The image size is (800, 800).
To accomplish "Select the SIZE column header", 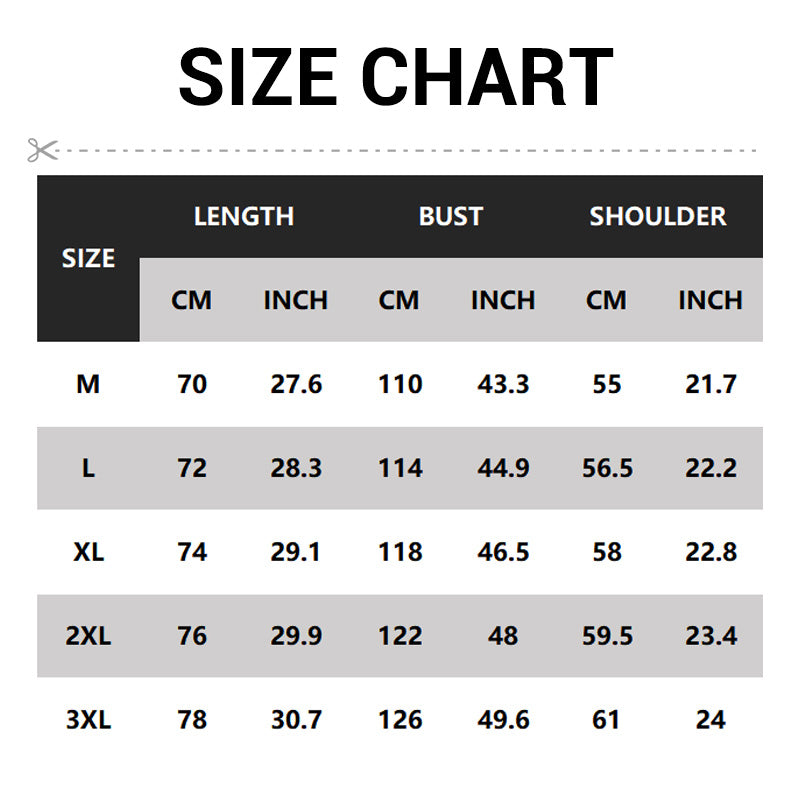I will 88,258.
